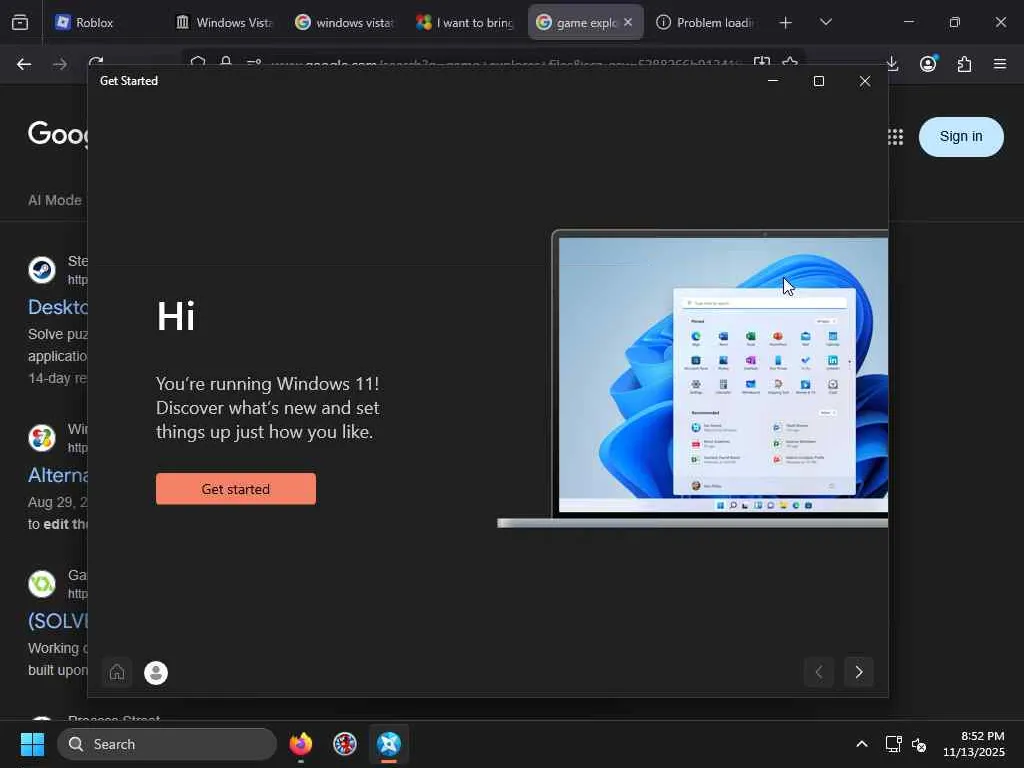This screenshot has height=768, width=1024.
Task: Click the orange Get started button
Action: (236, 488)
